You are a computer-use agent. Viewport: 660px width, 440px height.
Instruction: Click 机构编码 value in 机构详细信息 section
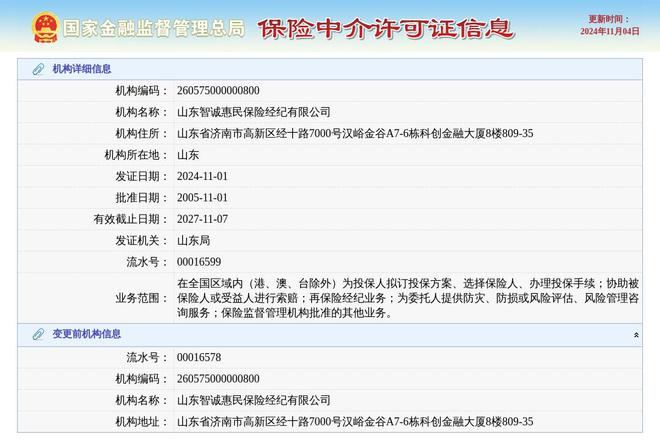218,91
